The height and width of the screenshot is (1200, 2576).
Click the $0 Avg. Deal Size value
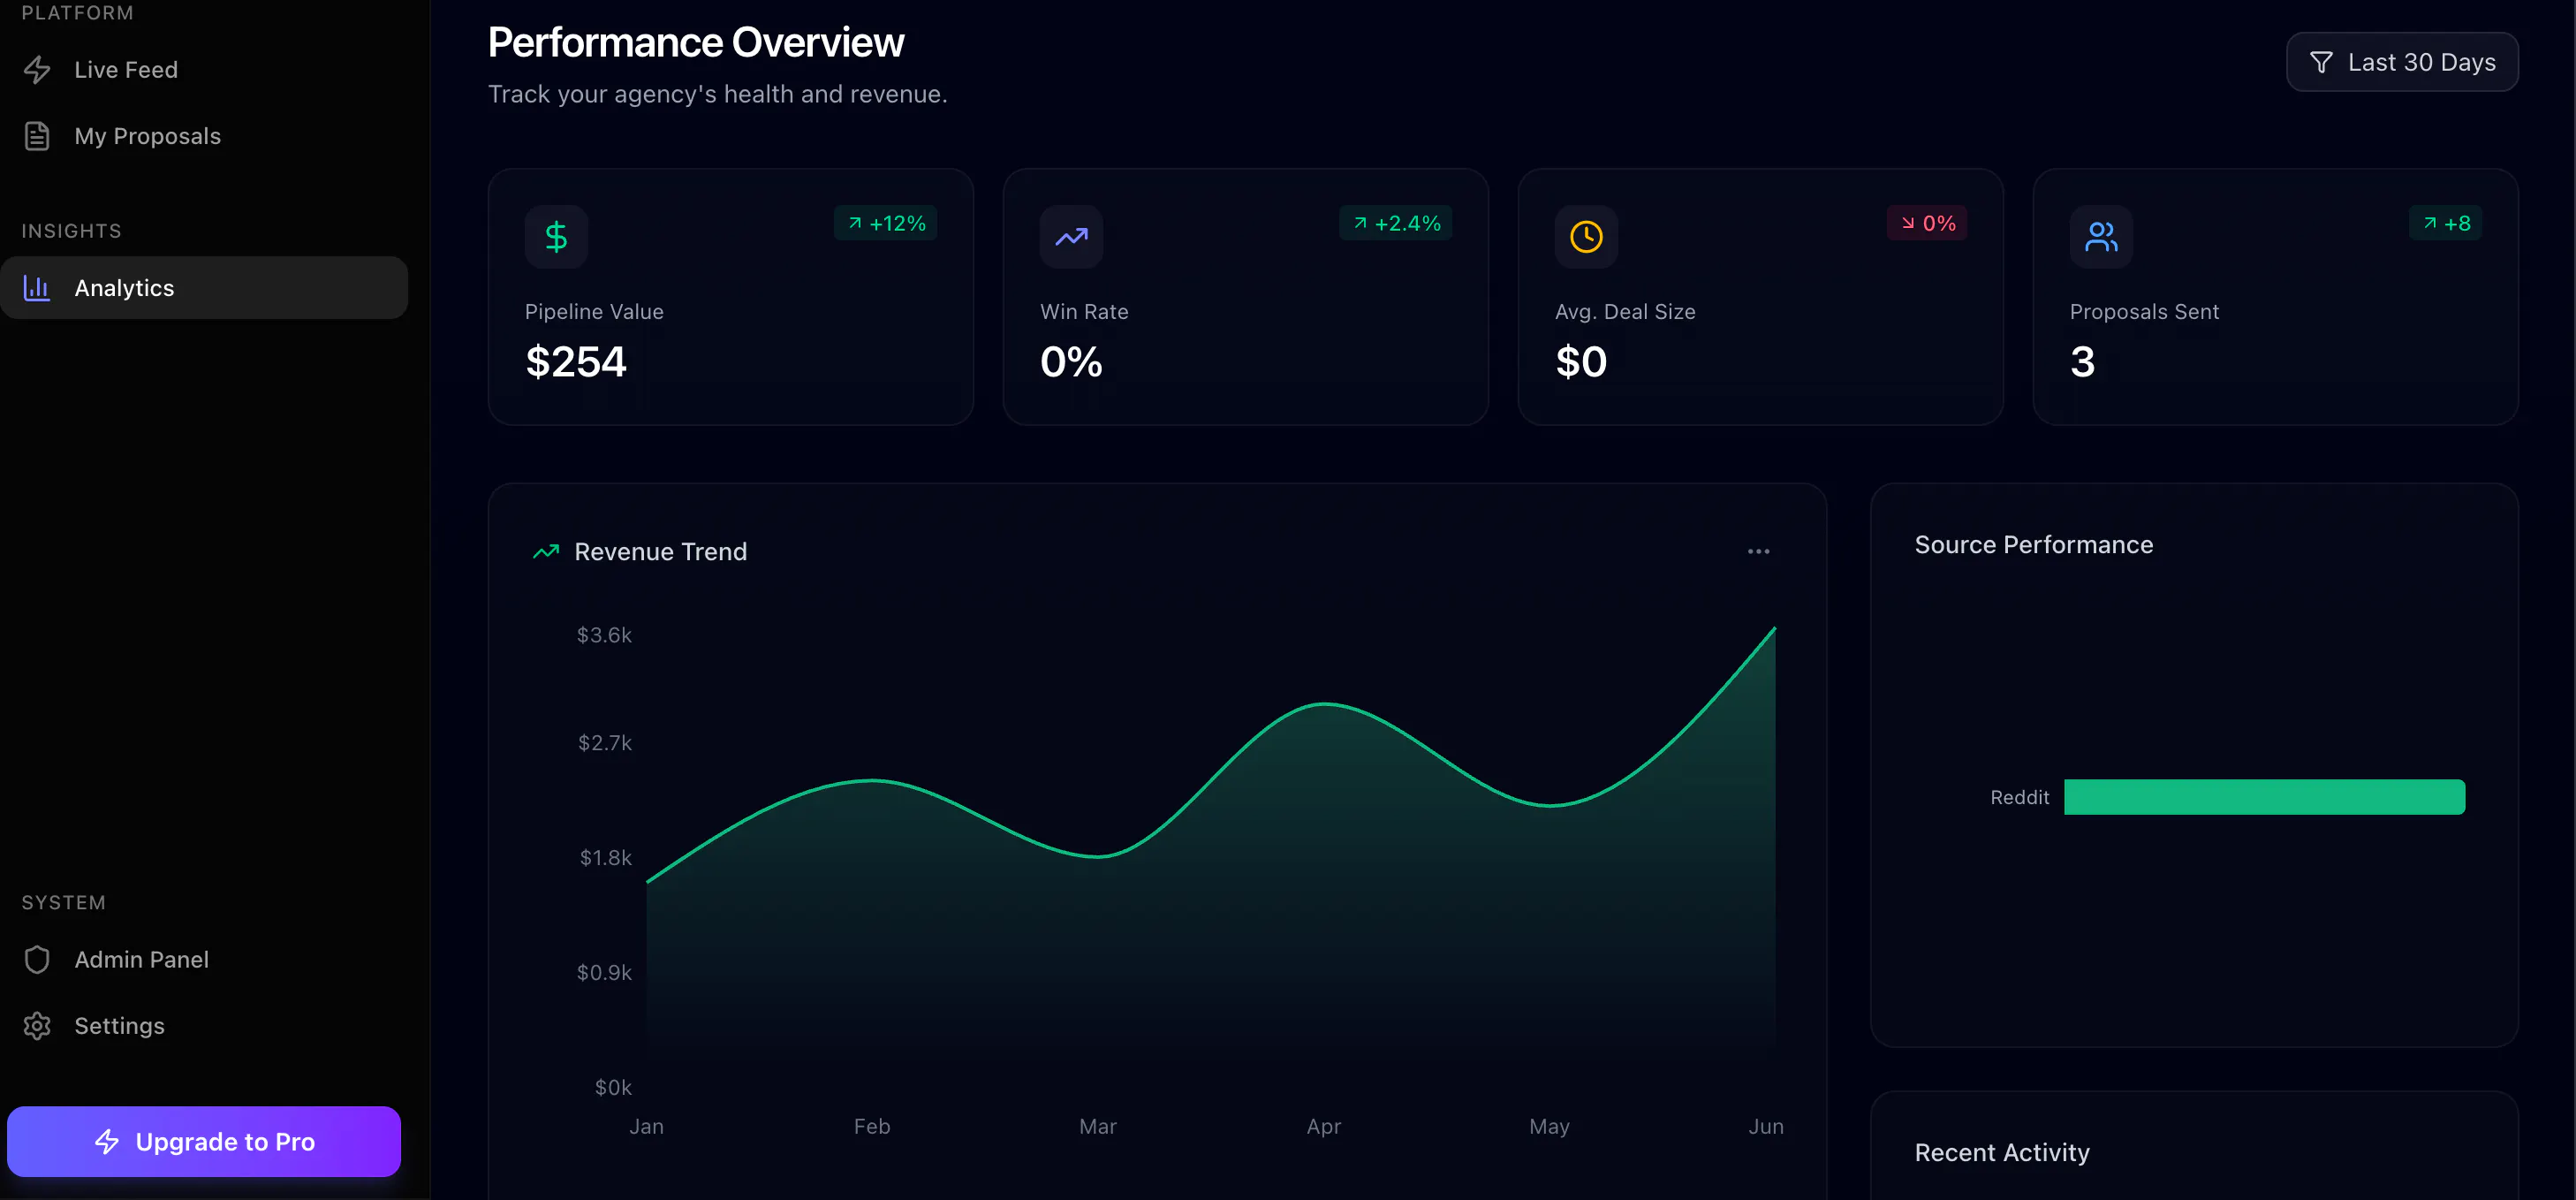1581,362
